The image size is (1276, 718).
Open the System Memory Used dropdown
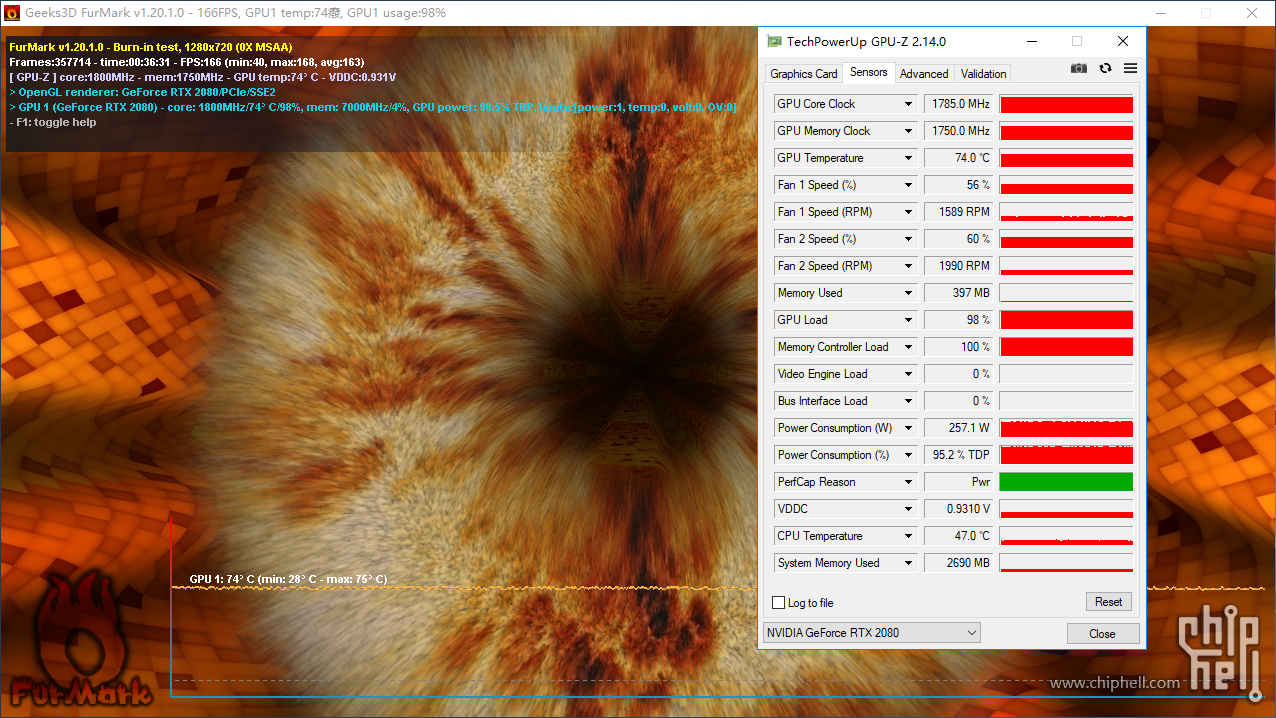(908, 563)
